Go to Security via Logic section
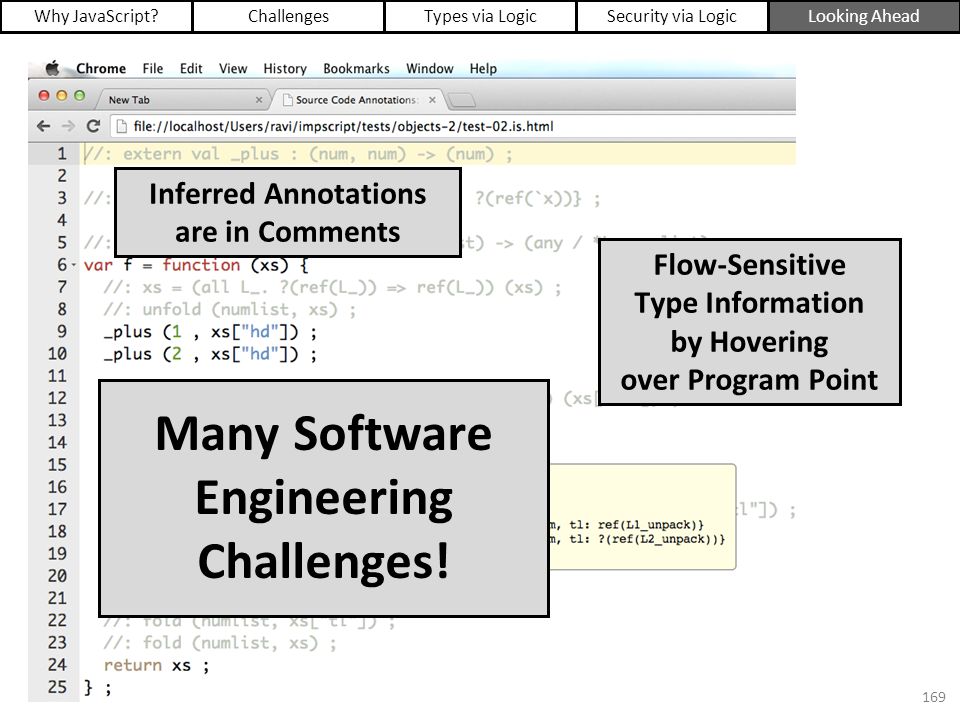960x720 pixels. (672, 16)
